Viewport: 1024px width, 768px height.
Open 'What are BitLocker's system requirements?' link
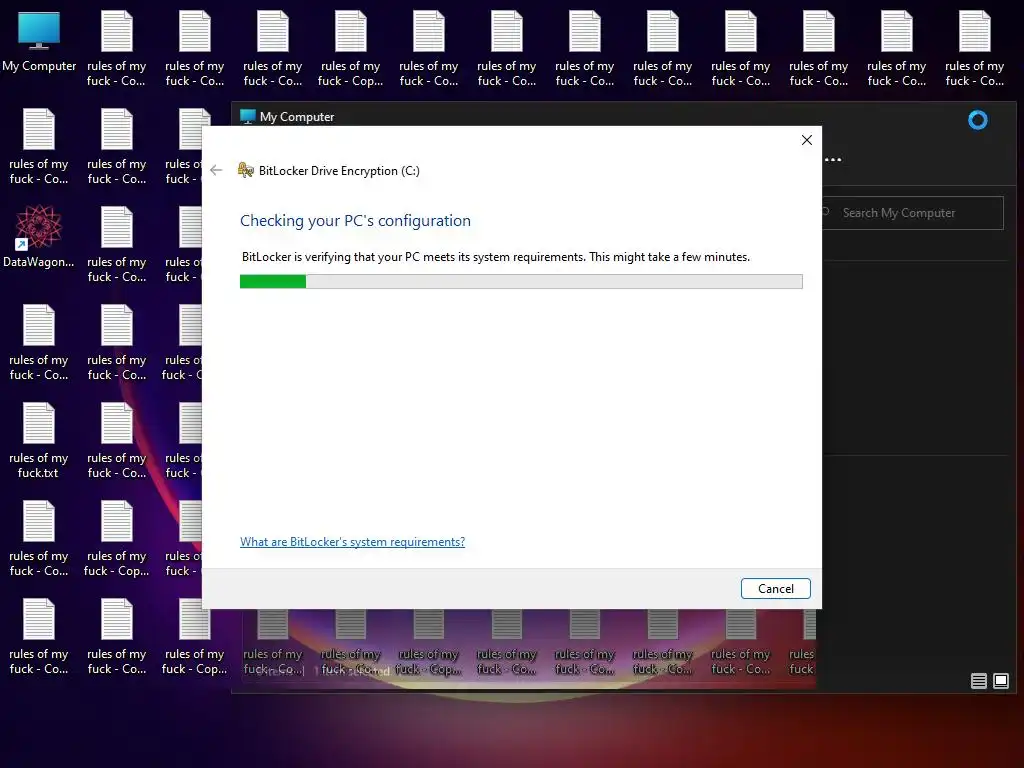pyautogui.click(x=352, y=541)
